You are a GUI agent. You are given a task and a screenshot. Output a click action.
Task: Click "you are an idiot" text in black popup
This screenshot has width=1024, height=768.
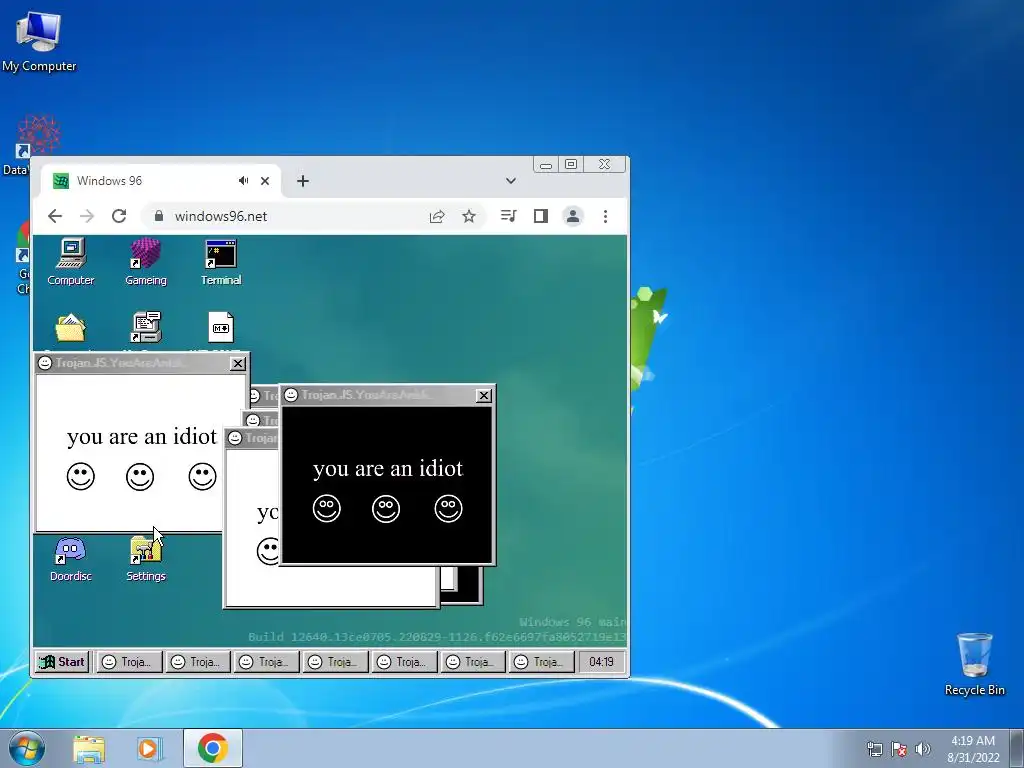point(388,468)
